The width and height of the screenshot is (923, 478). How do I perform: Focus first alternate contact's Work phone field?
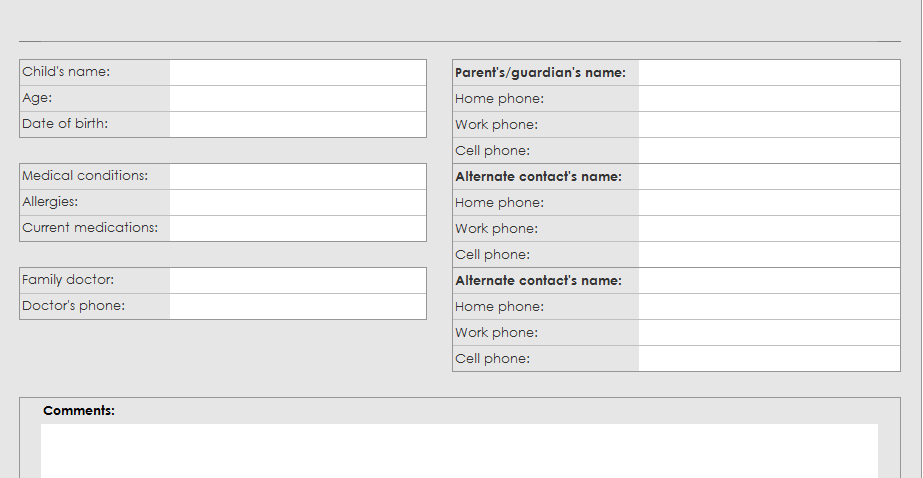pyautogui.click(x=768, y=229)
